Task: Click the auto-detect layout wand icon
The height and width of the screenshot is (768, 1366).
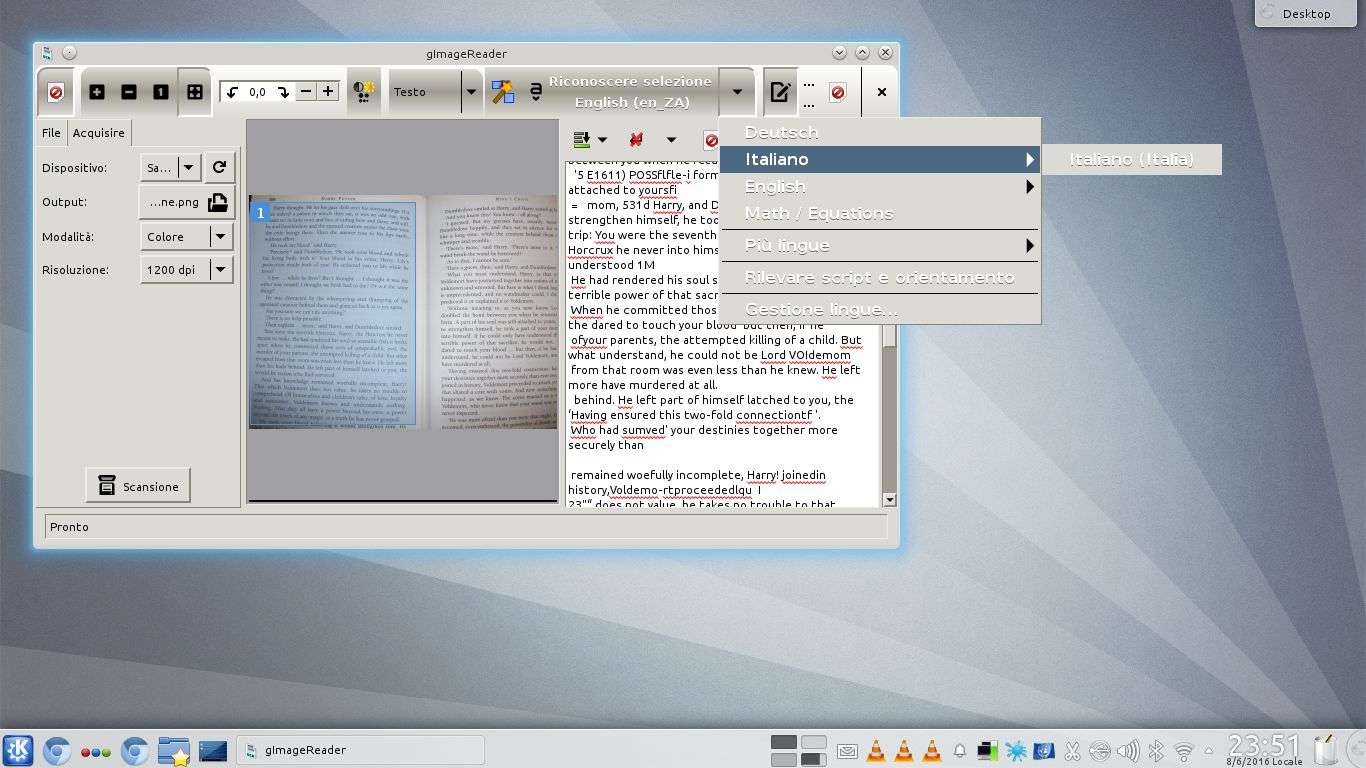Action: (503, 92)
